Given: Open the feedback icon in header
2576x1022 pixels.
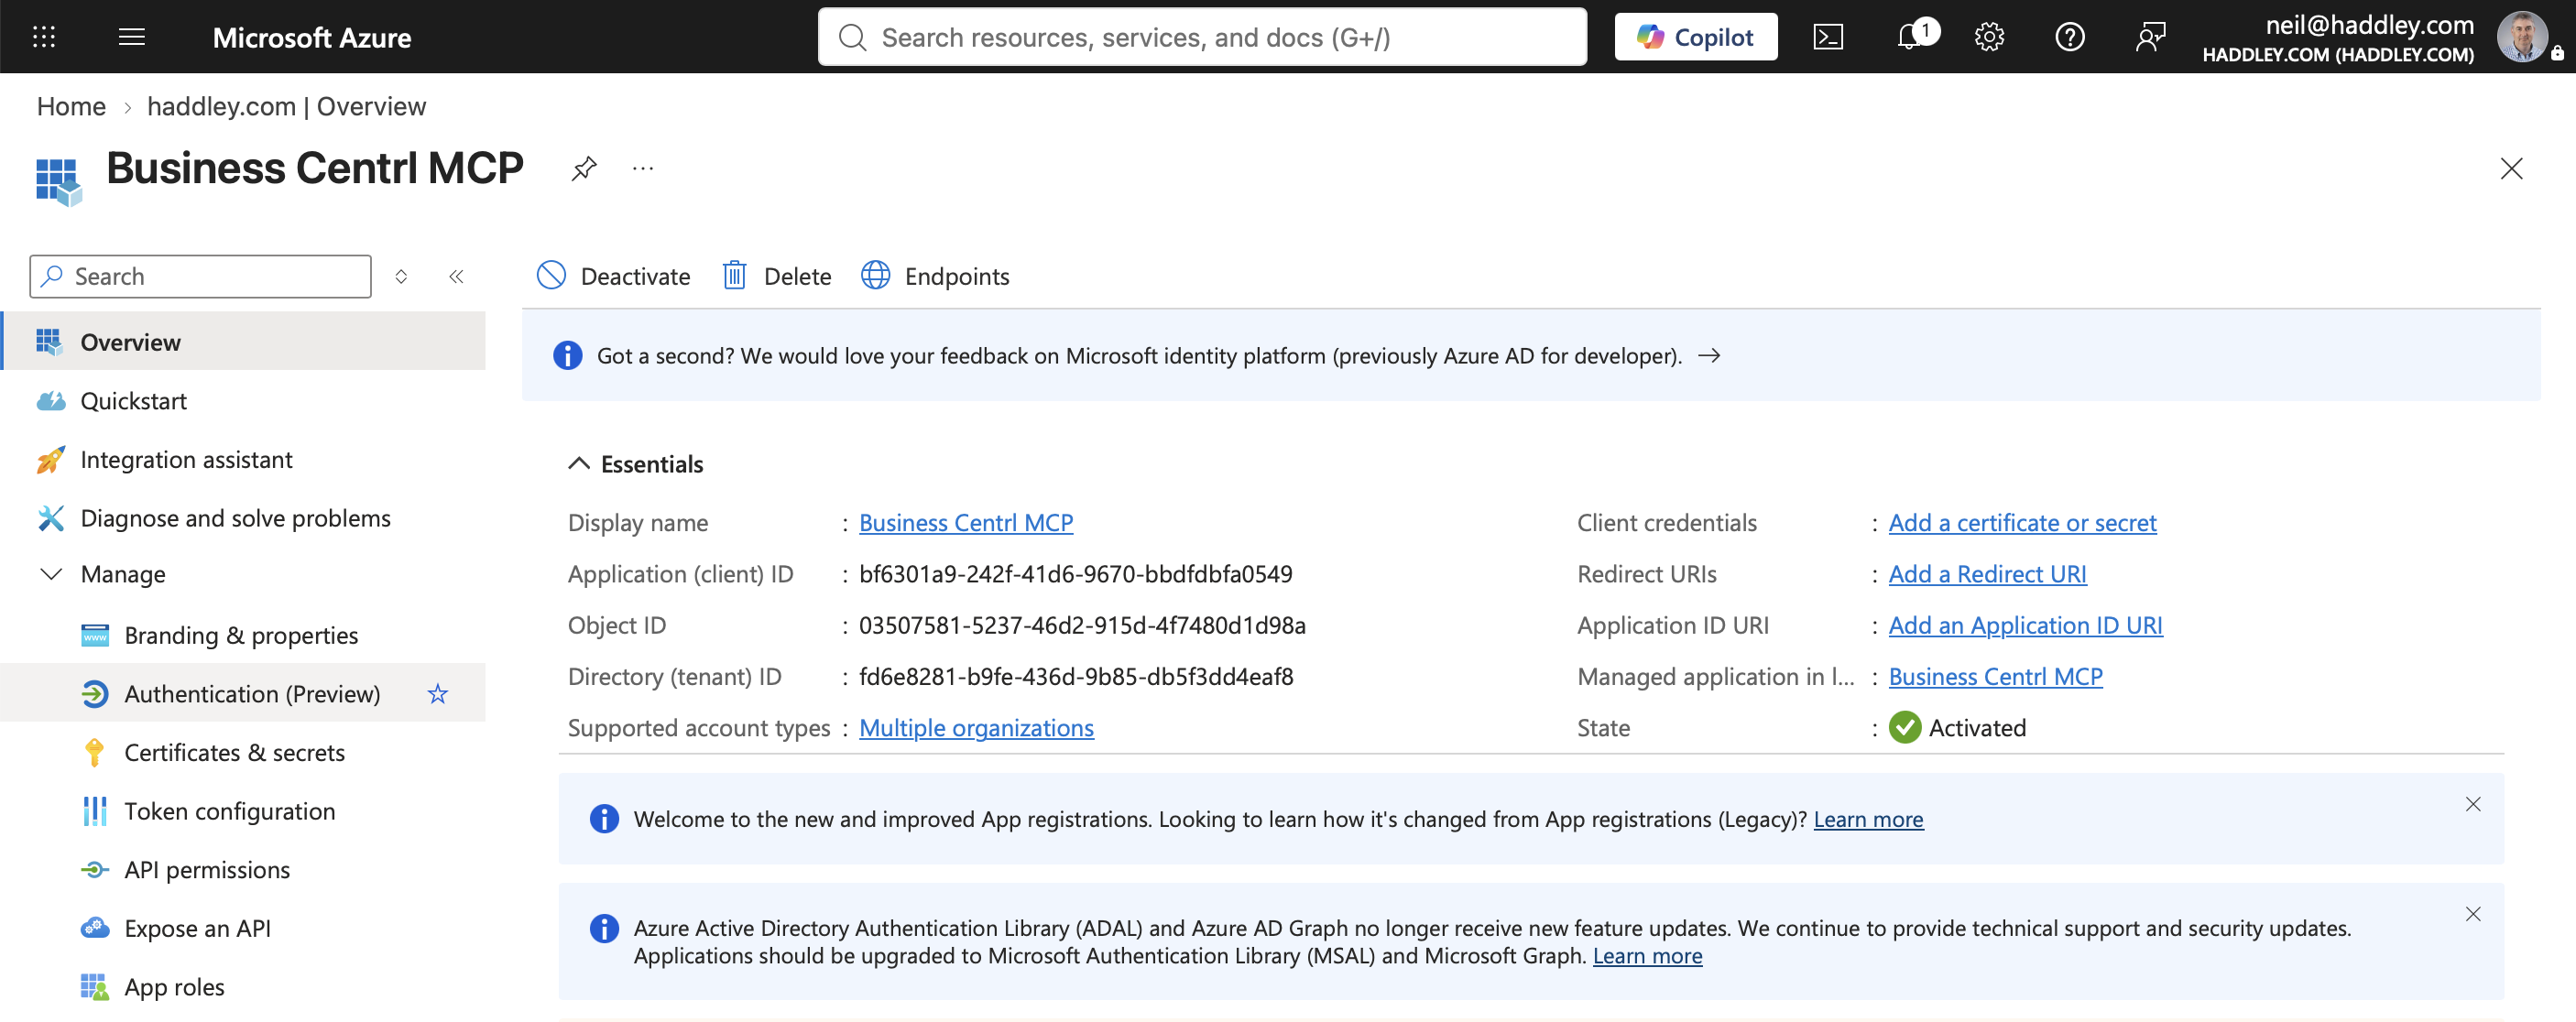Looking at the screenshot, I should (2150, 37).
